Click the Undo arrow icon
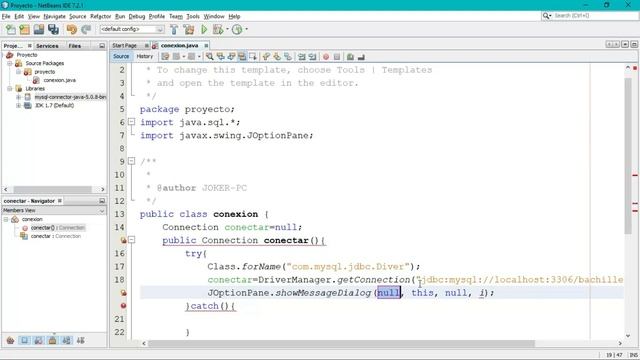 point(72,29)
